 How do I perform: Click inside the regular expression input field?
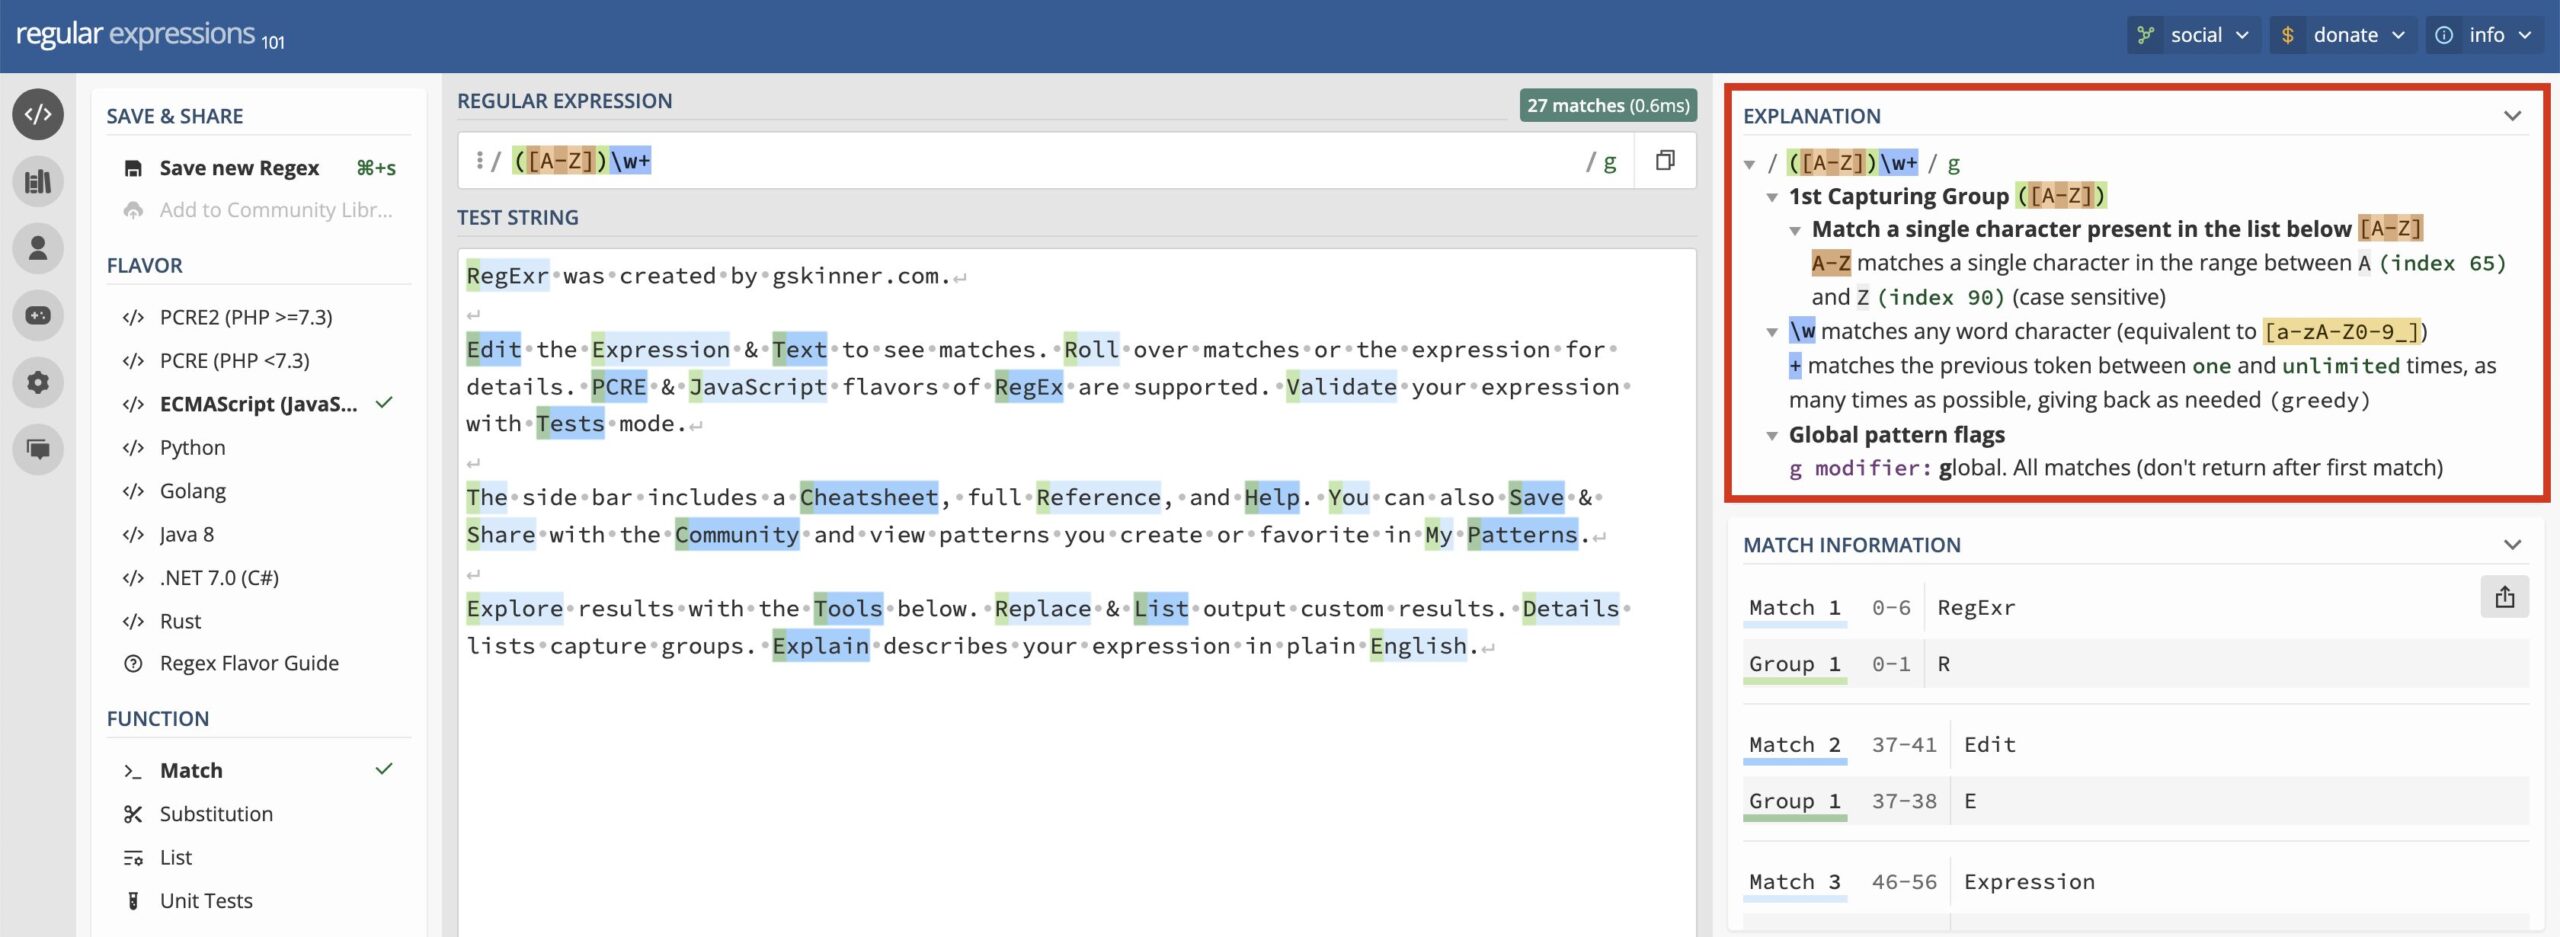(x=1100, y=161)
